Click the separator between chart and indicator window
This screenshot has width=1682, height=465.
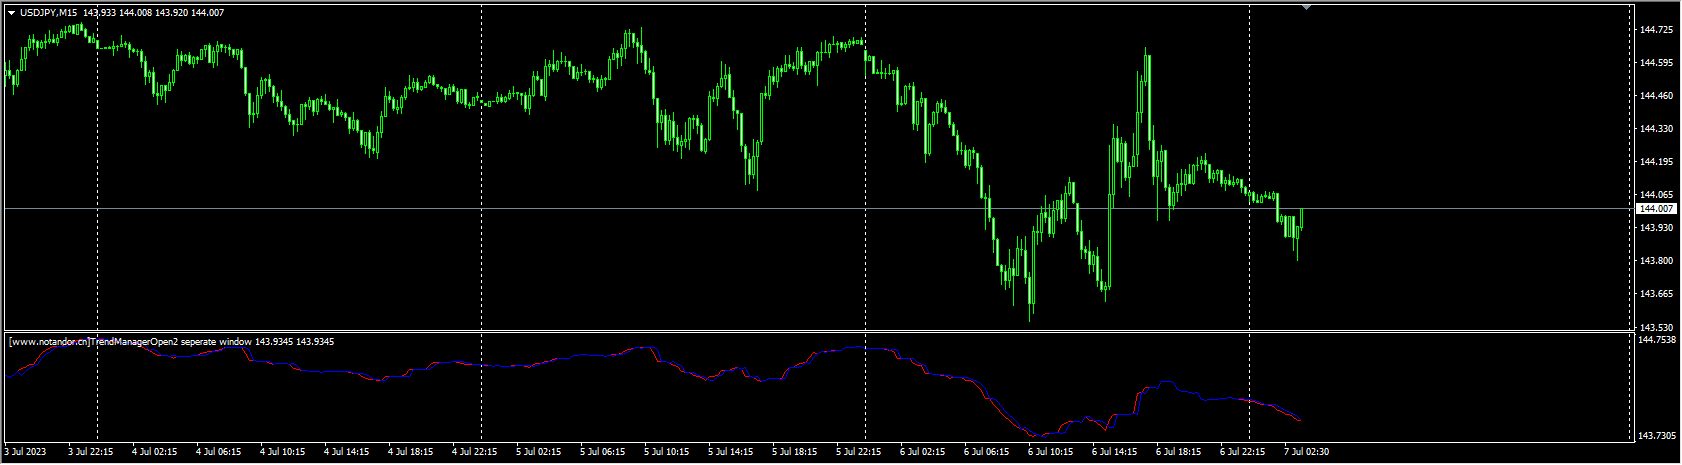point(820,331)
